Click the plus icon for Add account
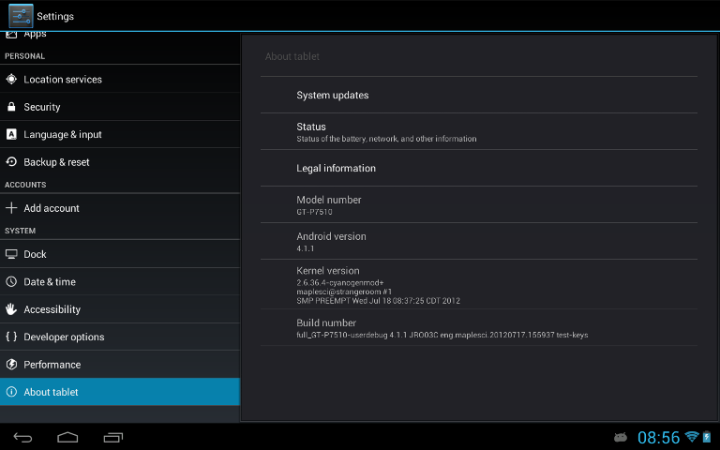 11,208
